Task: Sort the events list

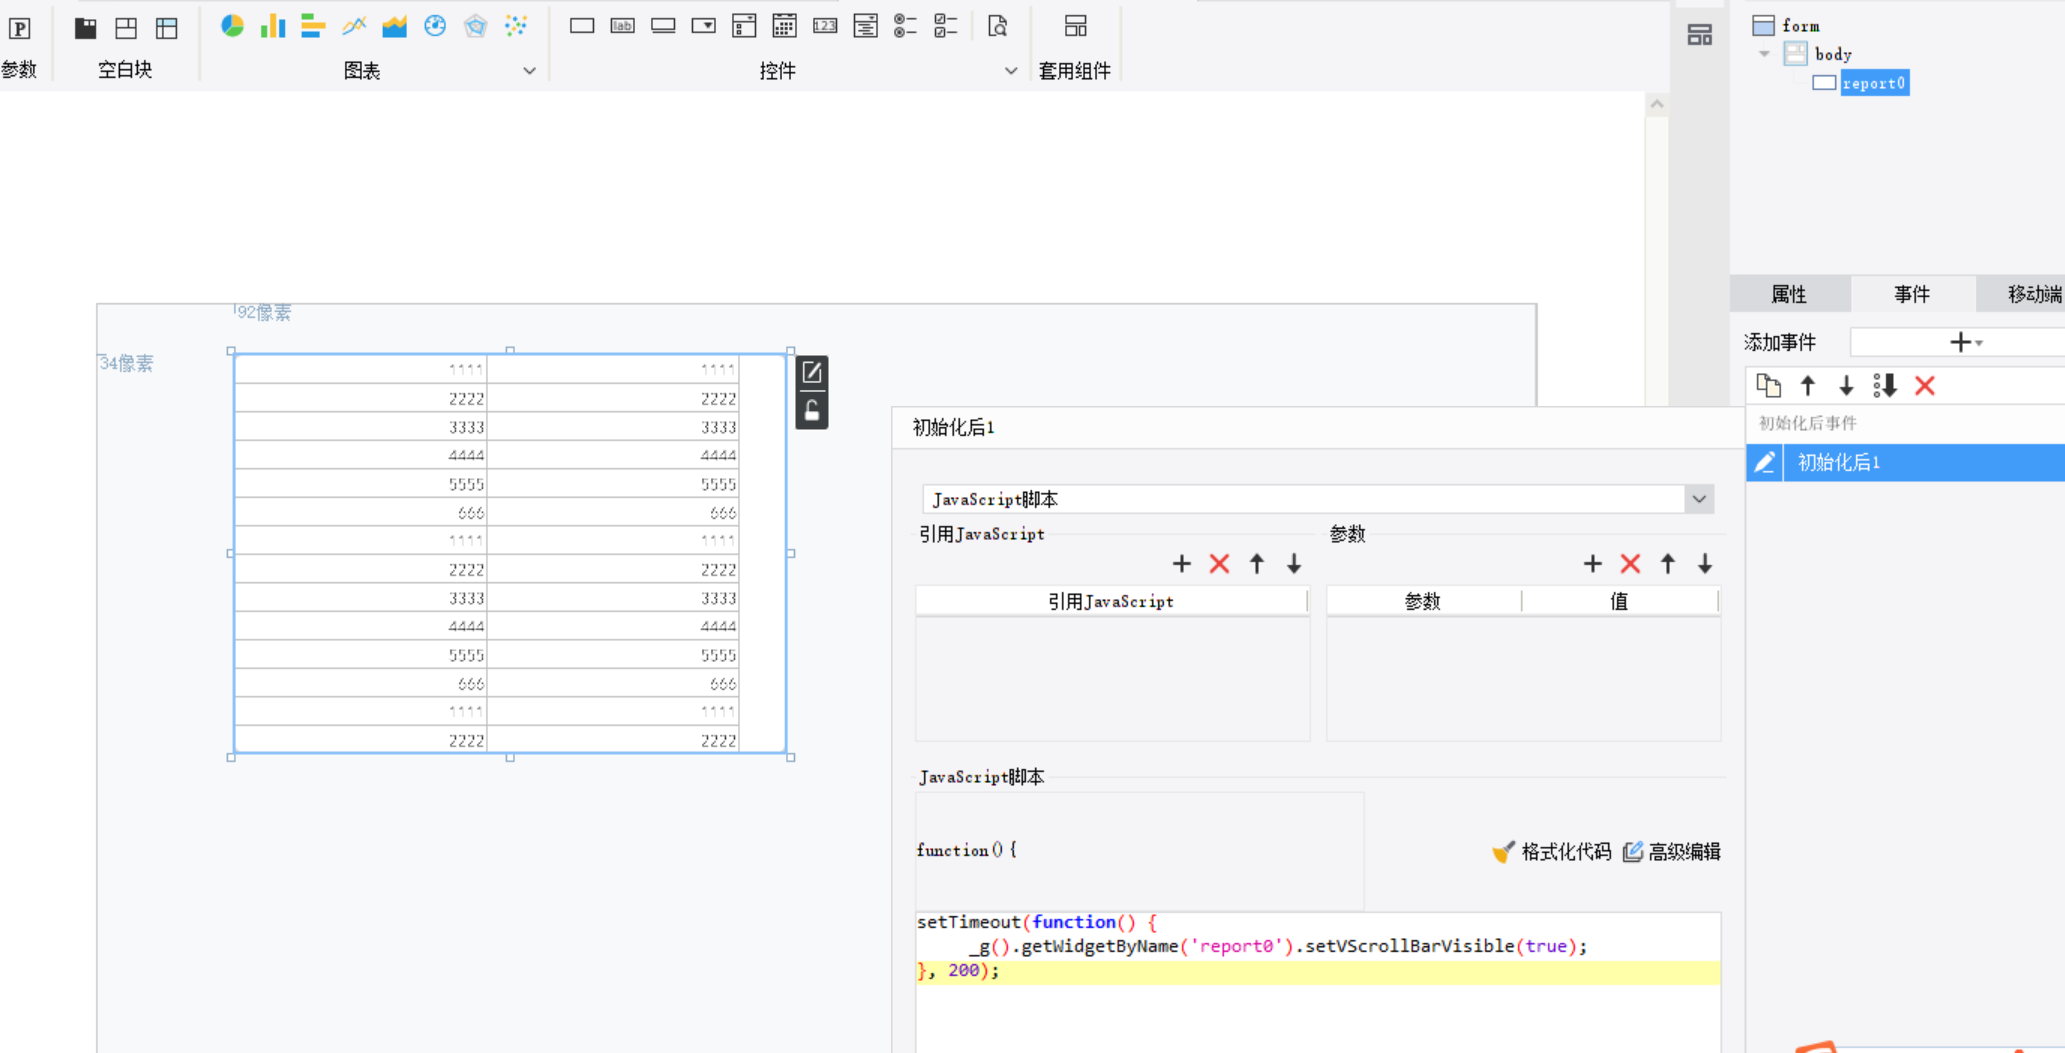Action: (x=1885, y=386)
